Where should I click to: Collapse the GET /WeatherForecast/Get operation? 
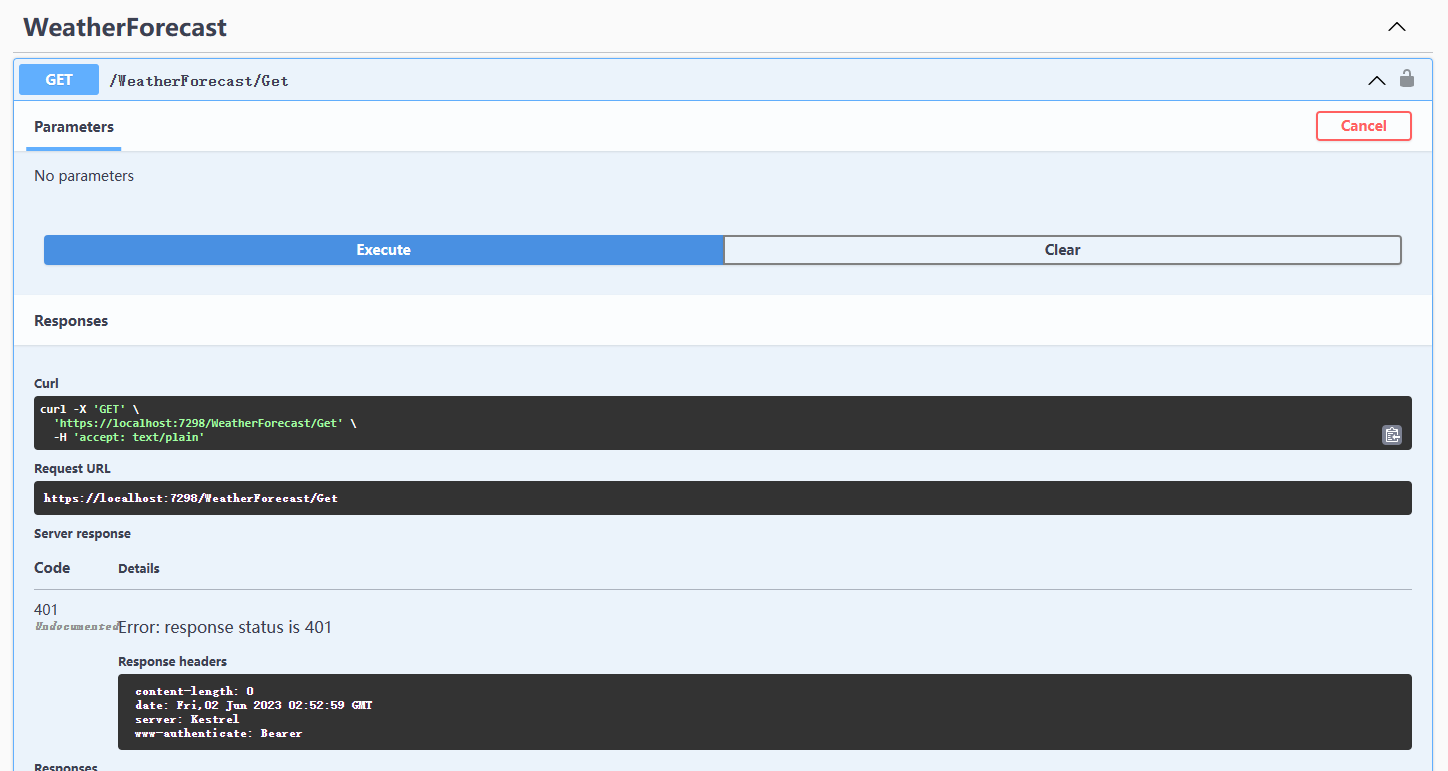[x=1377, y=80]
